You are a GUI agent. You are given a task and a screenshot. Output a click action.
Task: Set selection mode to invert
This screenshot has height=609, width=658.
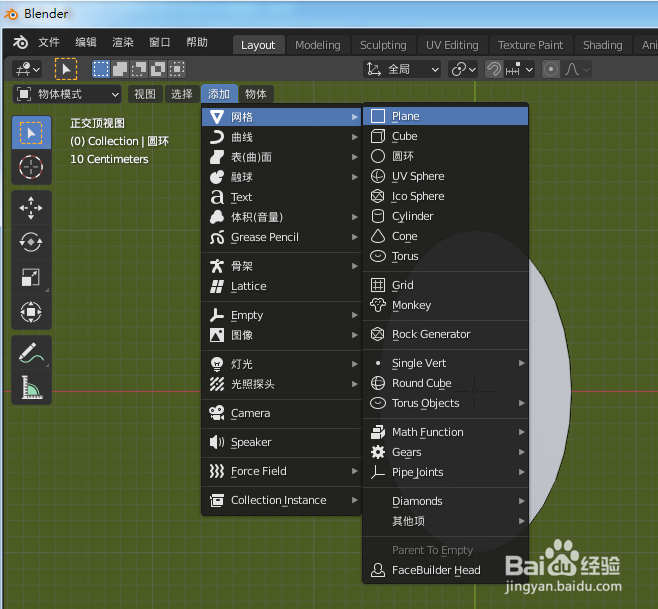pyautogui.click(x=158, y=69)
